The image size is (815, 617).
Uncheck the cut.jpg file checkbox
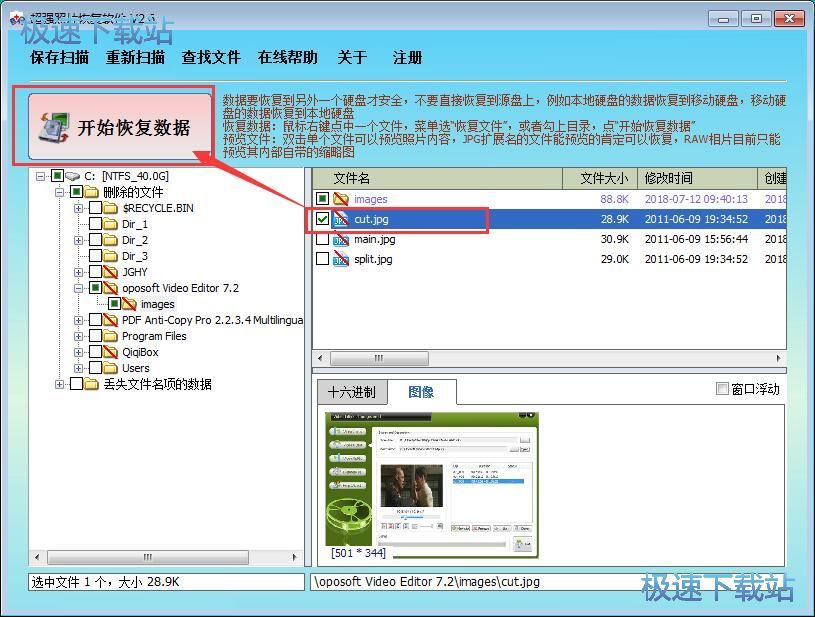click(x=322, y=219)
